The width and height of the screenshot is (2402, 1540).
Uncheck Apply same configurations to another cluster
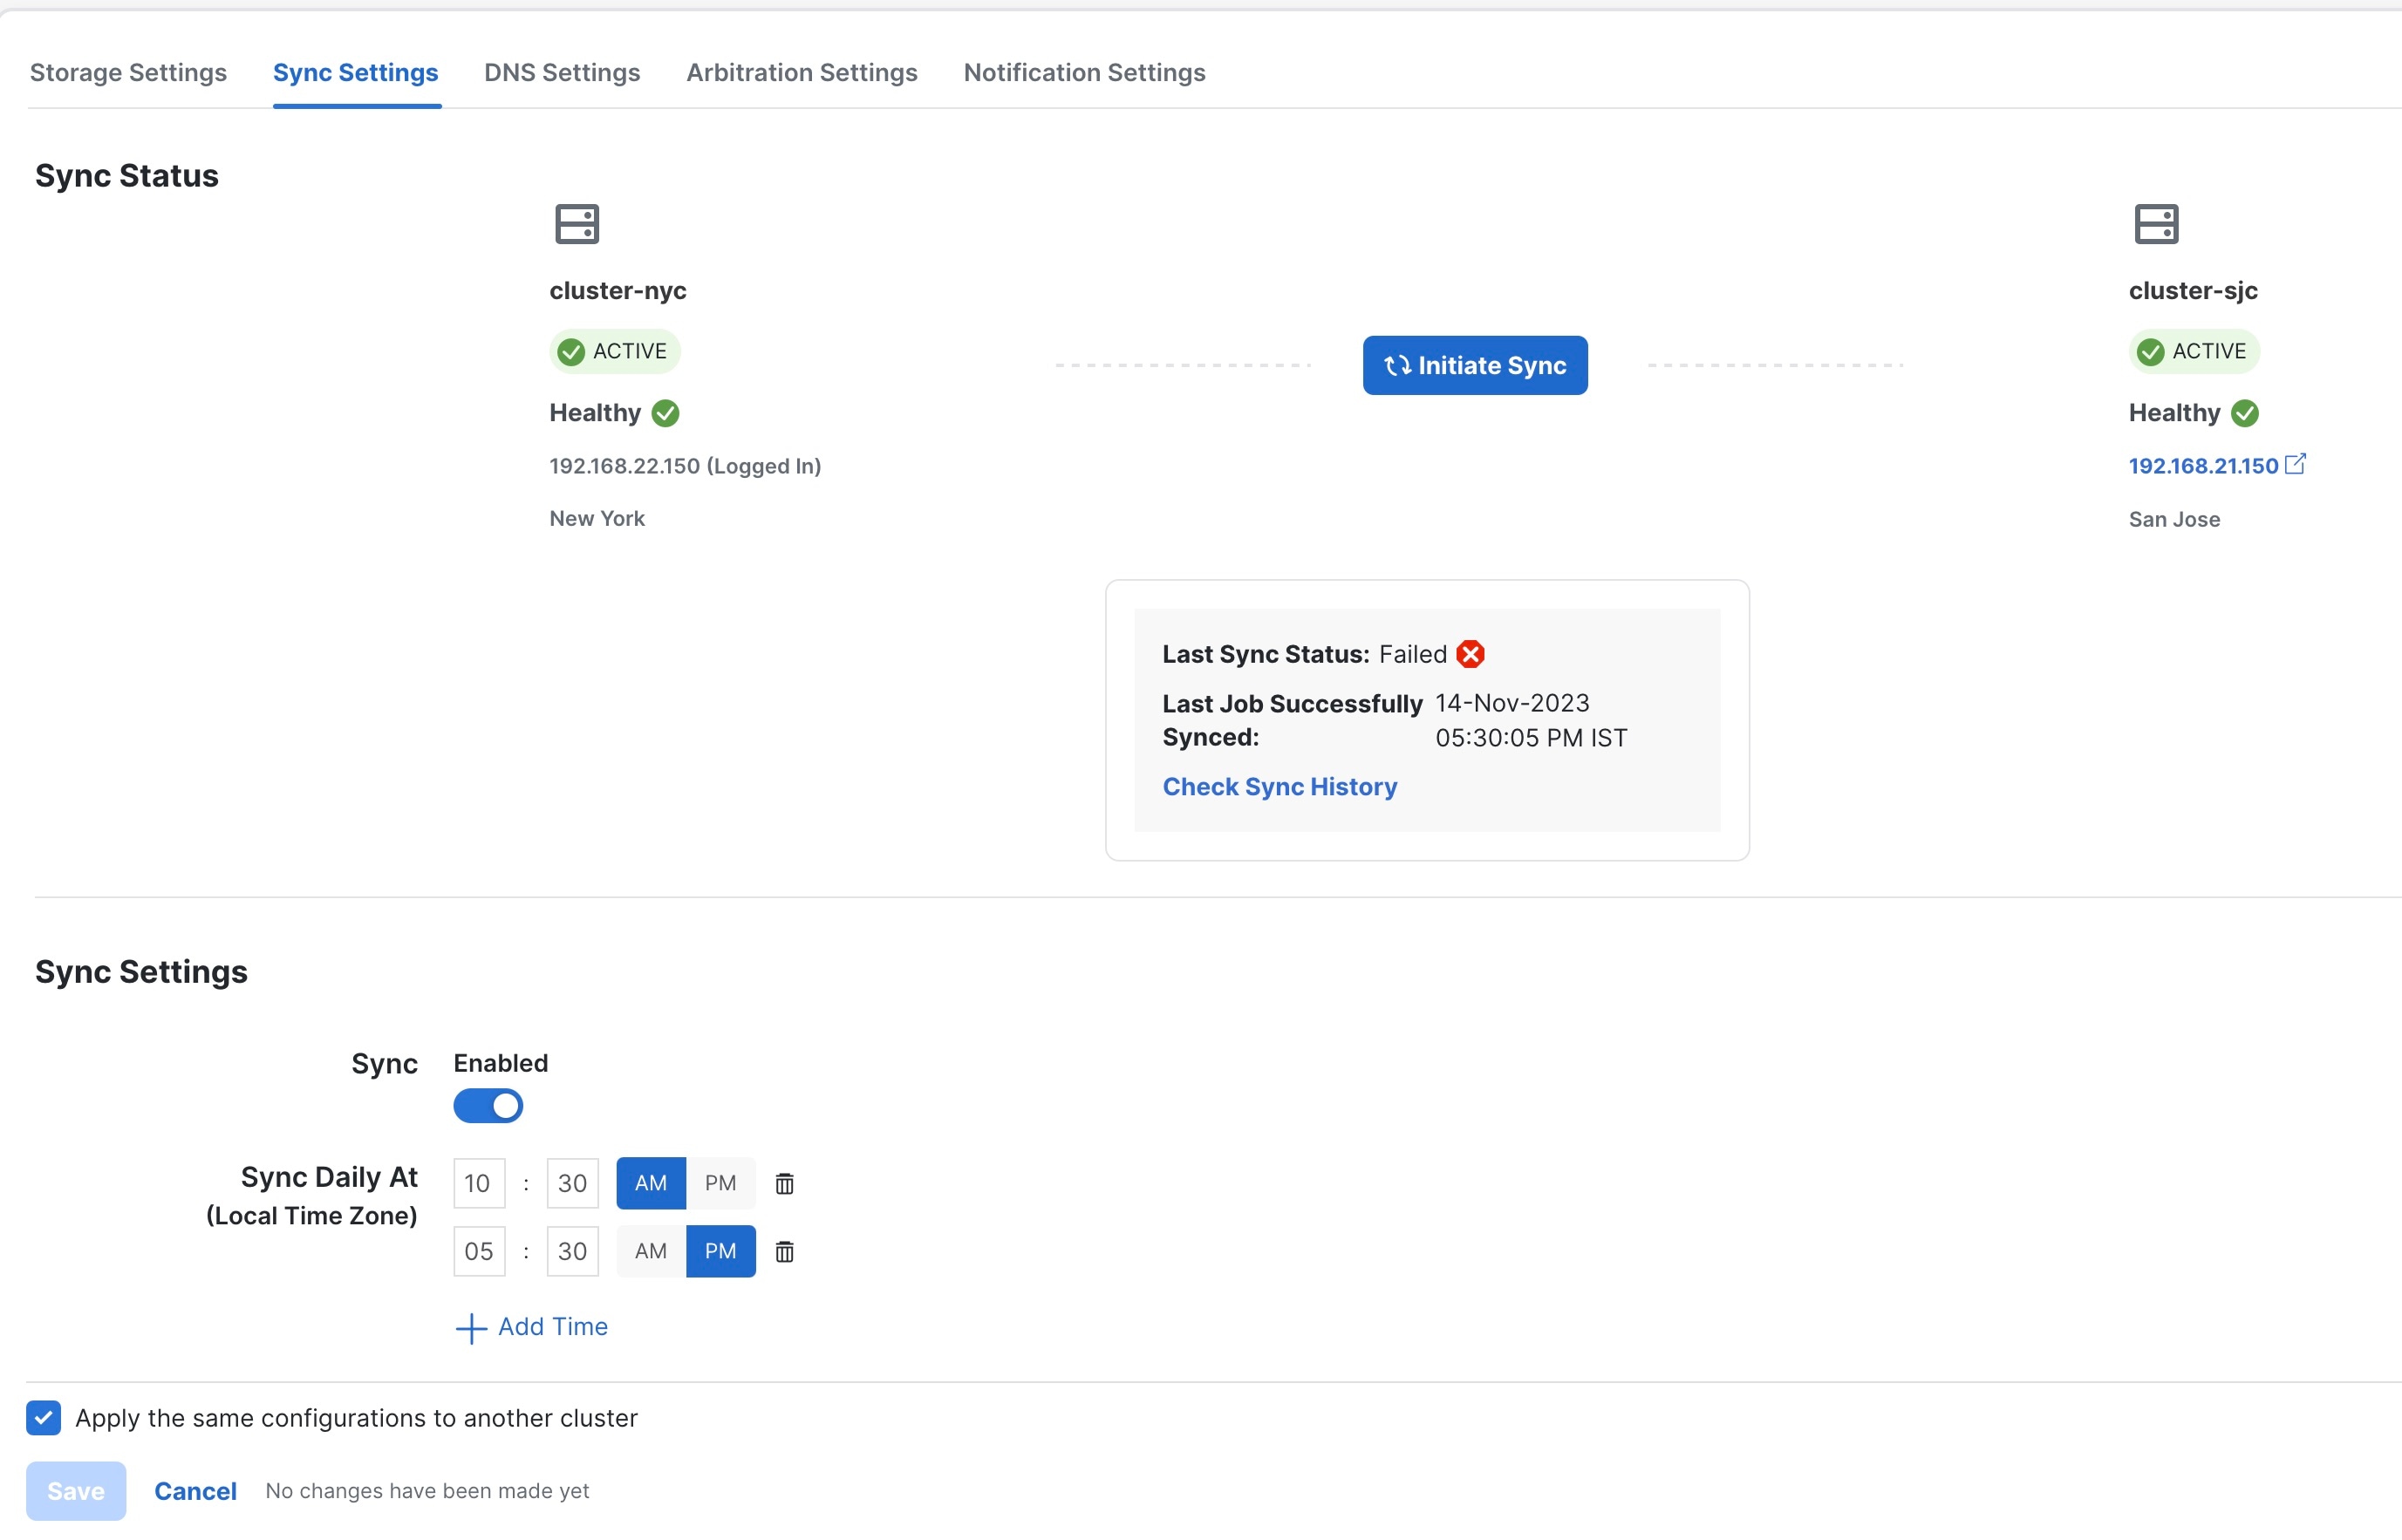point(44,1418)
